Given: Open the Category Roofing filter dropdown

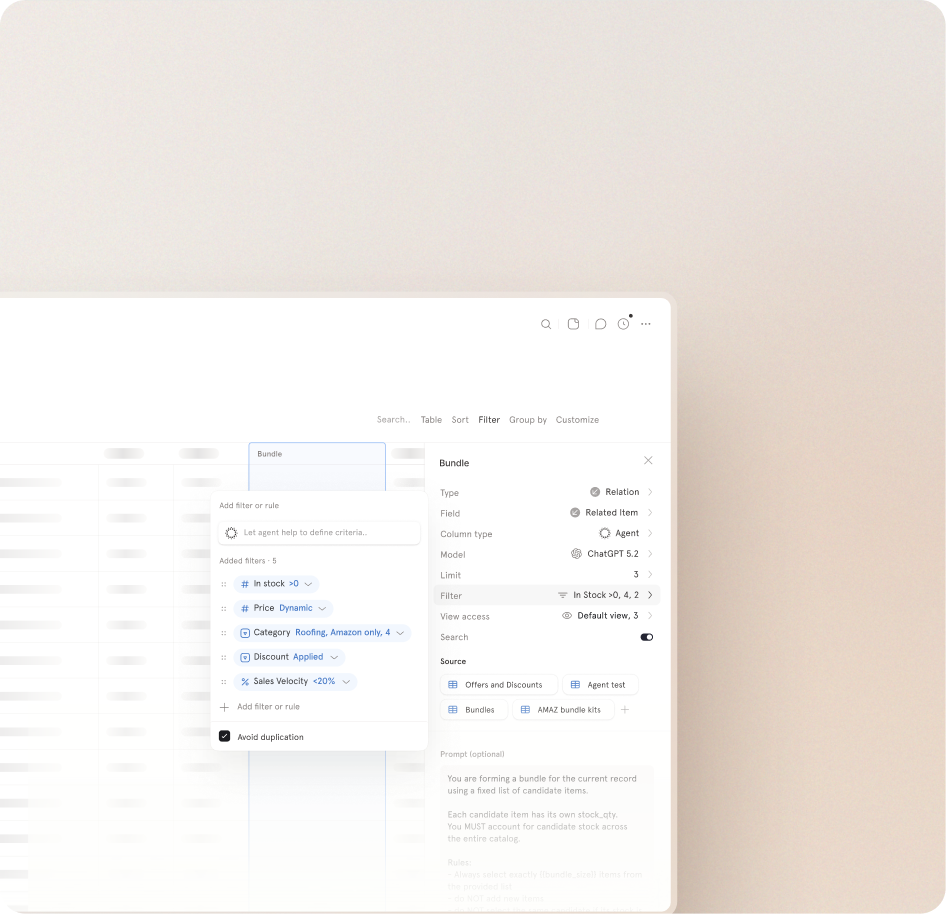Looking at the screenshot, I should 400,633.
